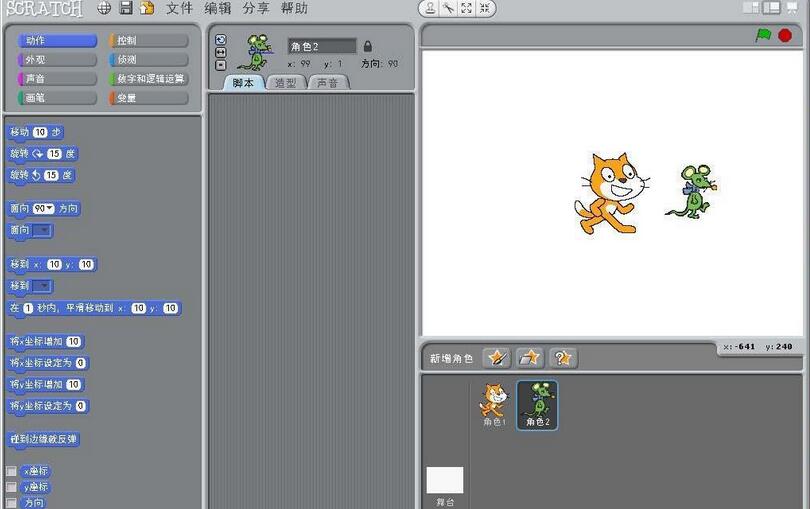Open the empty dropdown in 移到 block
810x509 pixels.
pos(43,286)
